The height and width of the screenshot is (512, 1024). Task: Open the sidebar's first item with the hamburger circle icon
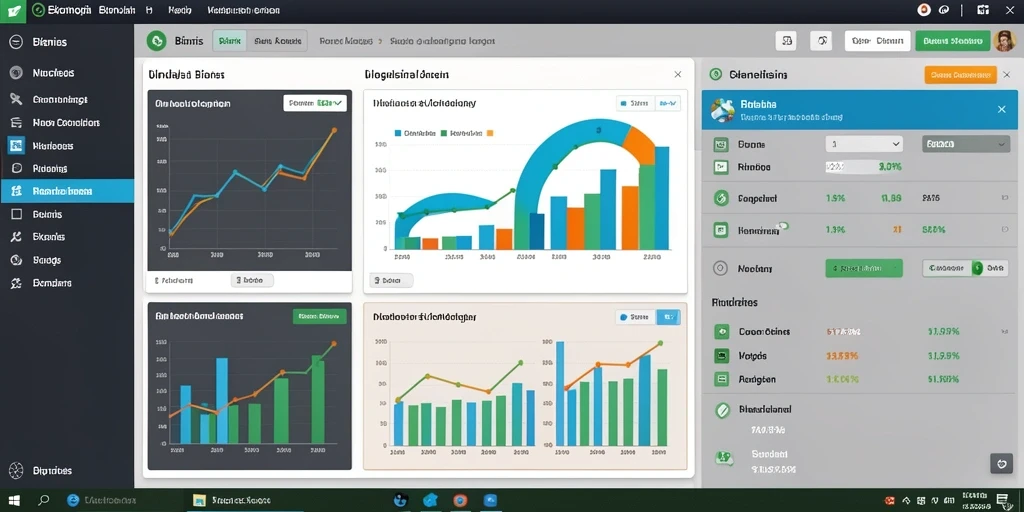[x=16, y=42]
